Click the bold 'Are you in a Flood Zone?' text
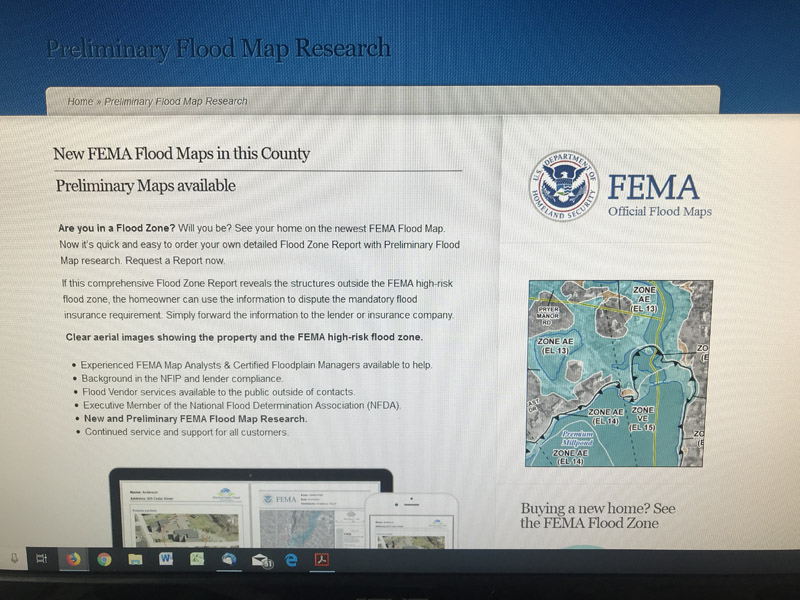 pyautogui.click(x=117, y=228)
